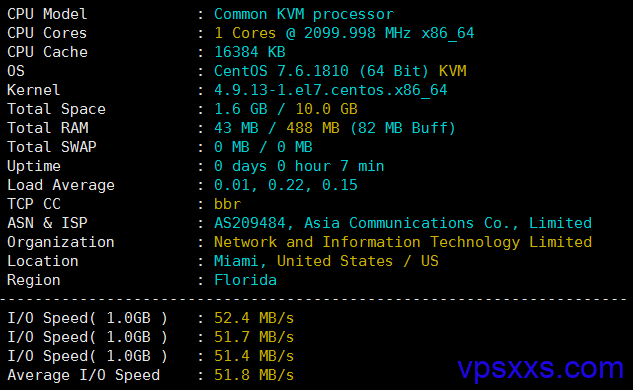Click the 16384 KB cache value

tap(249, 52)
